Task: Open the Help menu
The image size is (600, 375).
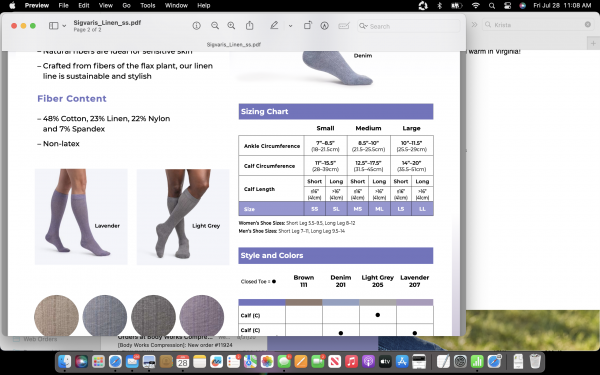Action: pos(204,5)
